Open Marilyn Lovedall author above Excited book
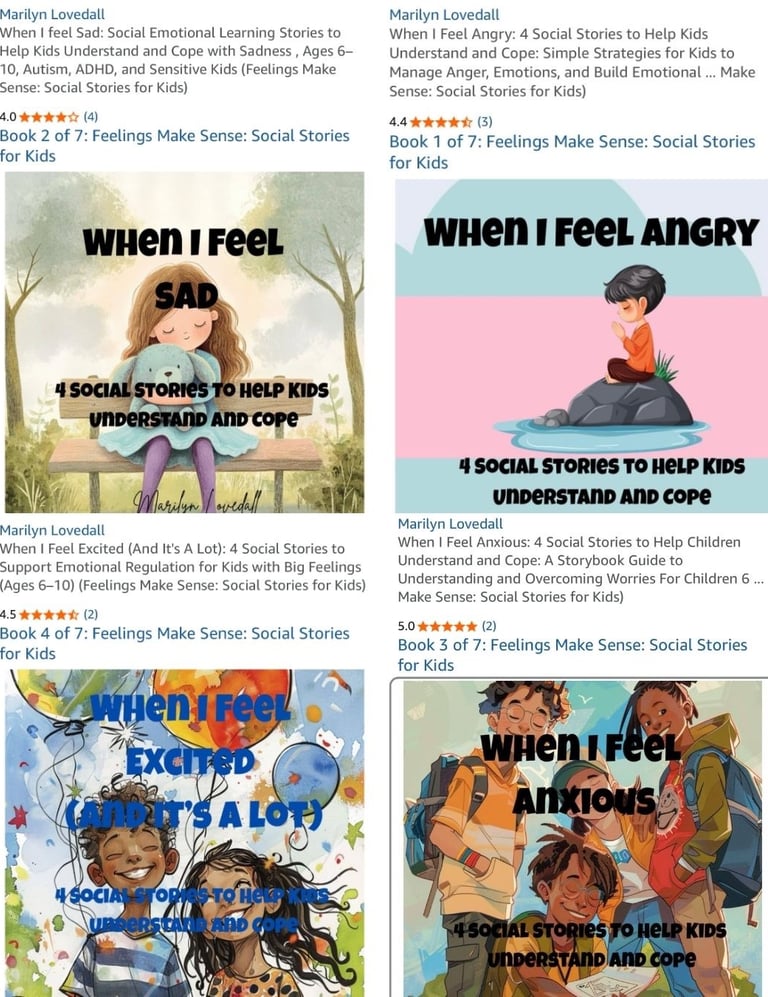This screenshot has width=768, height=997. click(x=52, y=530)
